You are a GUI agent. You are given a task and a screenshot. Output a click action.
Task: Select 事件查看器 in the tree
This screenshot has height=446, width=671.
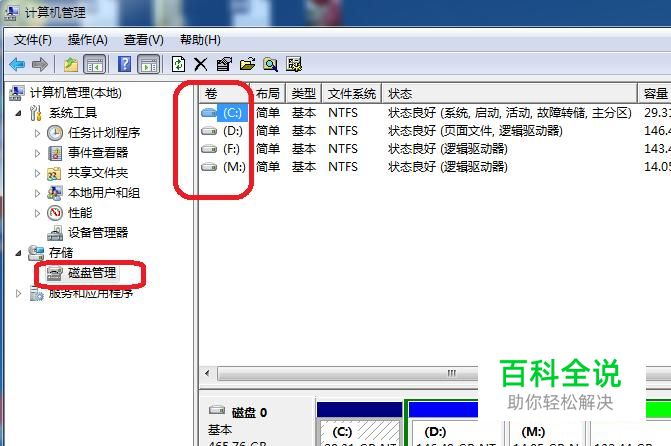98,153
